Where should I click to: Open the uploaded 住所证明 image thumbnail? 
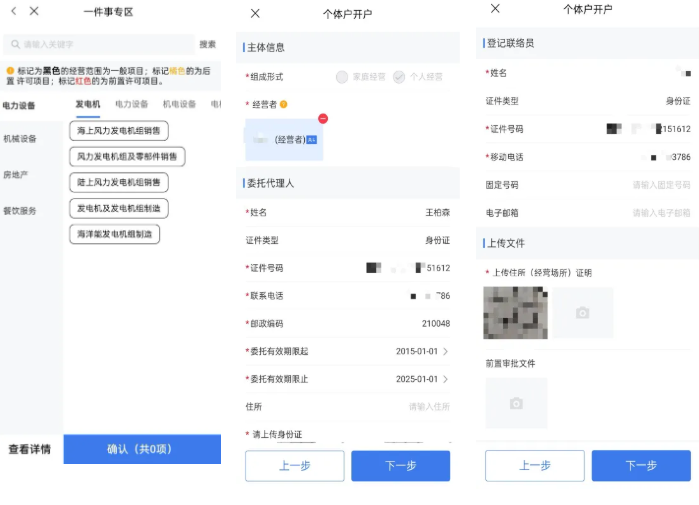tap(515, 312)
